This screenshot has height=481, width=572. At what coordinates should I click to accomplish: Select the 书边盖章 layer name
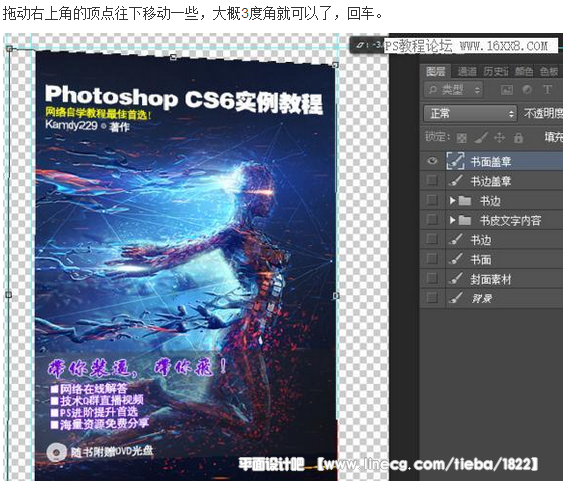pos(491,181)
